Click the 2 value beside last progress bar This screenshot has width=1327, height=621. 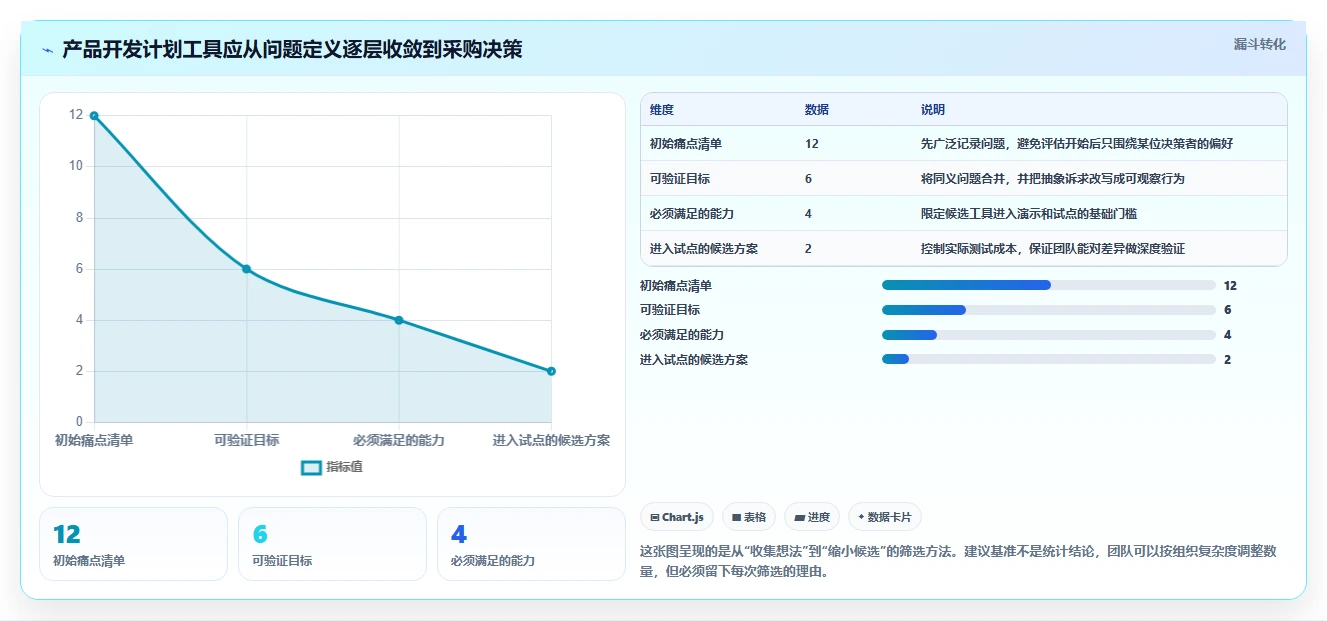pos(1227,359)
